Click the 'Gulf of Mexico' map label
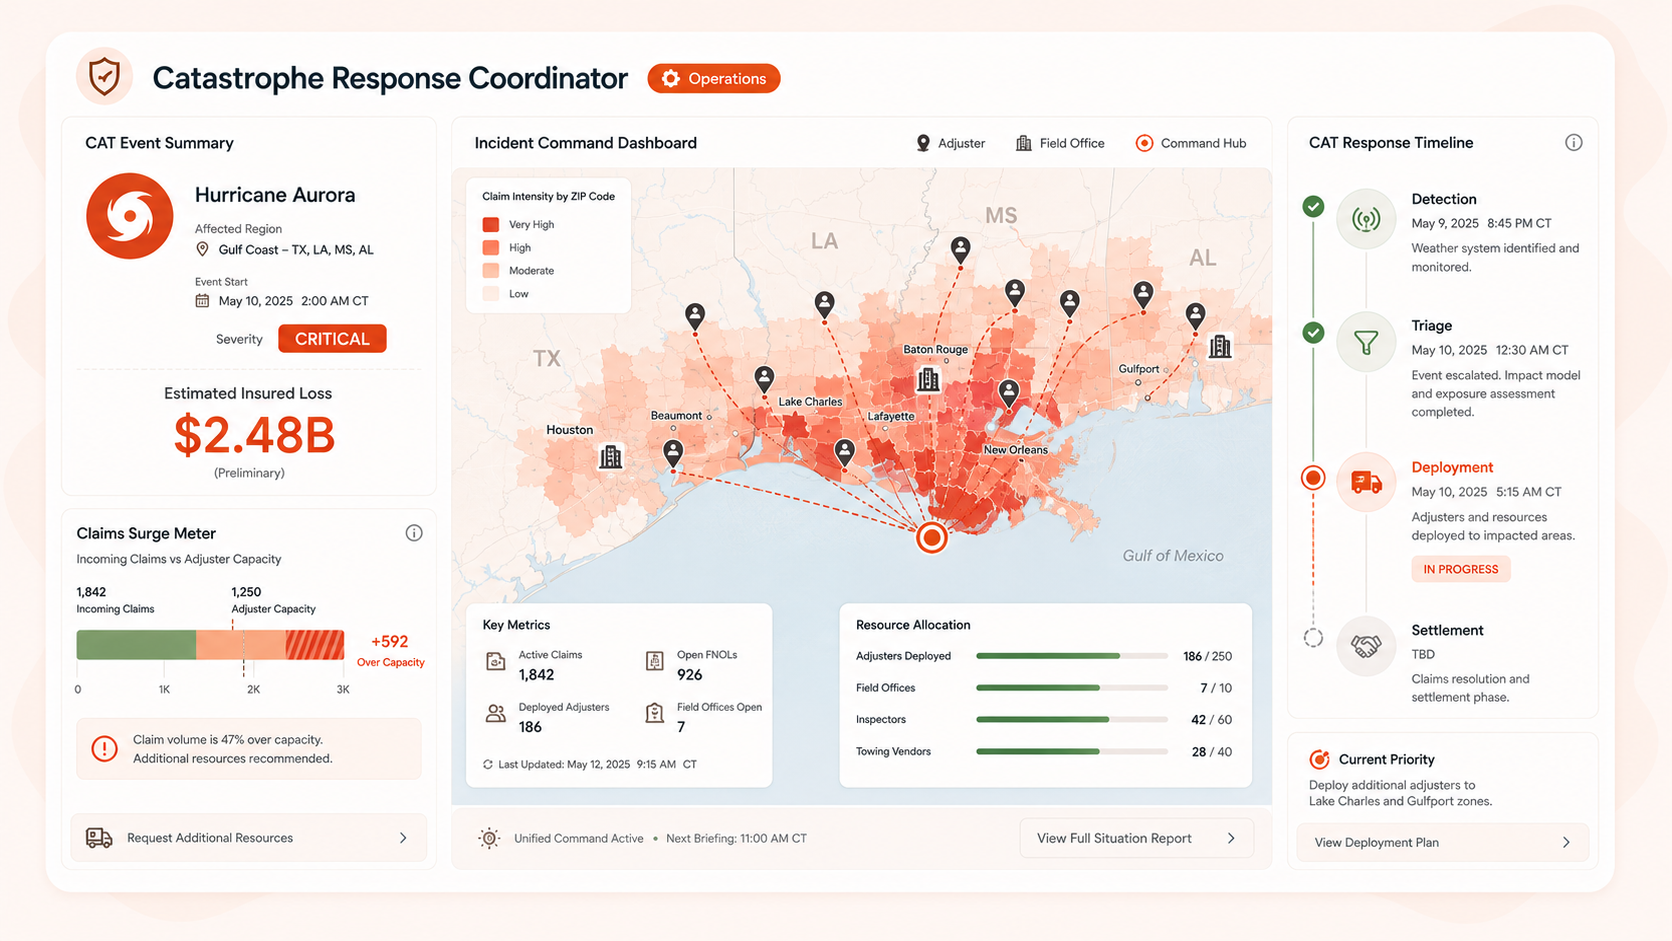Viewport: 1672px width, 941px height. click(1173, 556)
